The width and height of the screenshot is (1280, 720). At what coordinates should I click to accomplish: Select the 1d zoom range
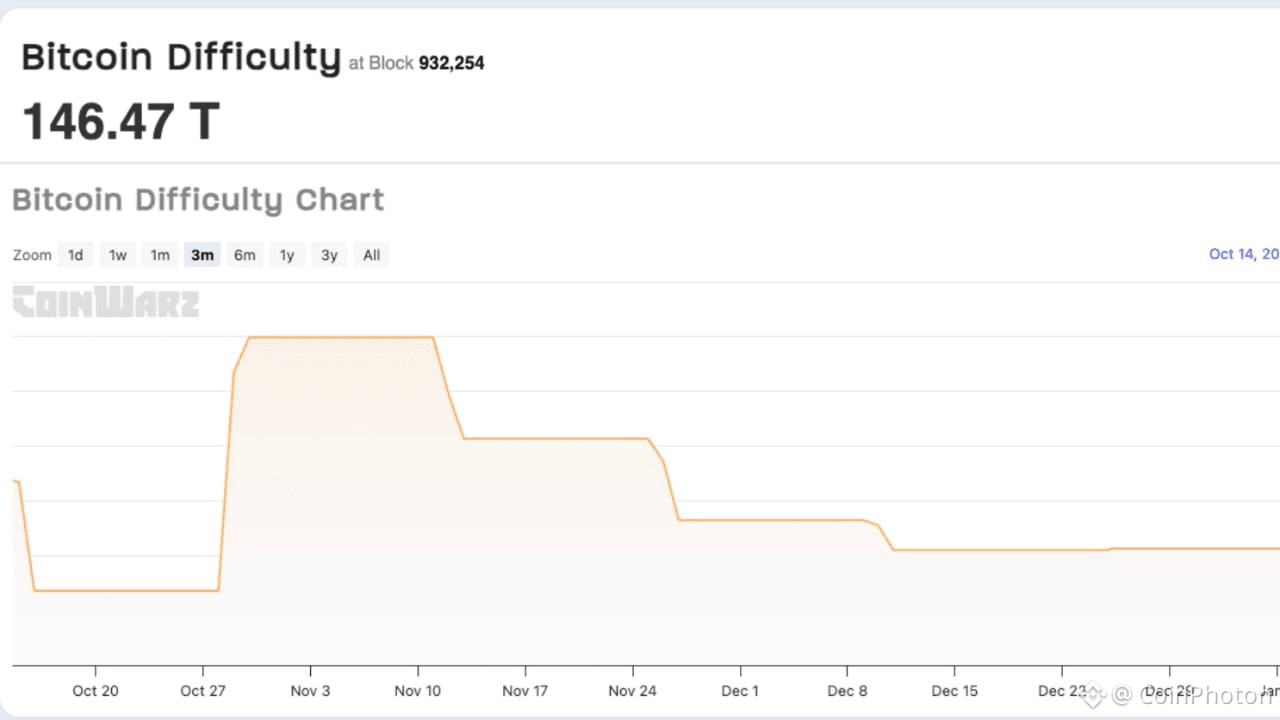pos(75,255)
